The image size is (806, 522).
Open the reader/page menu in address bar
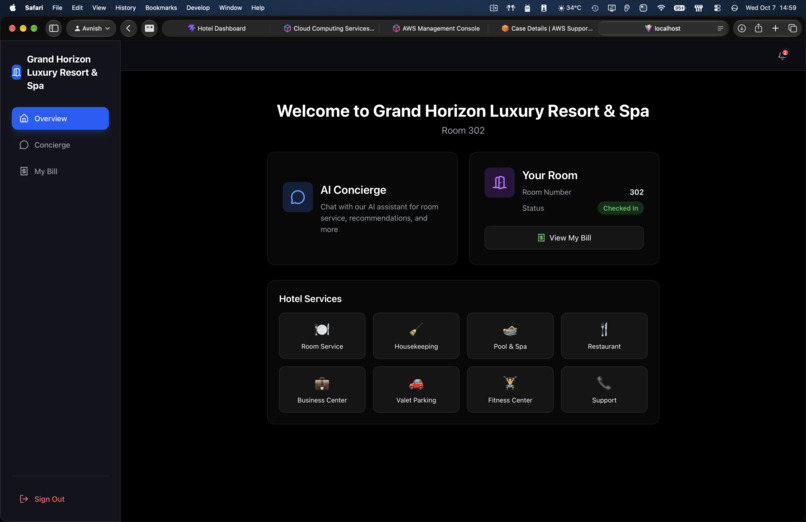pyautogui.click(x=720, y=28)
